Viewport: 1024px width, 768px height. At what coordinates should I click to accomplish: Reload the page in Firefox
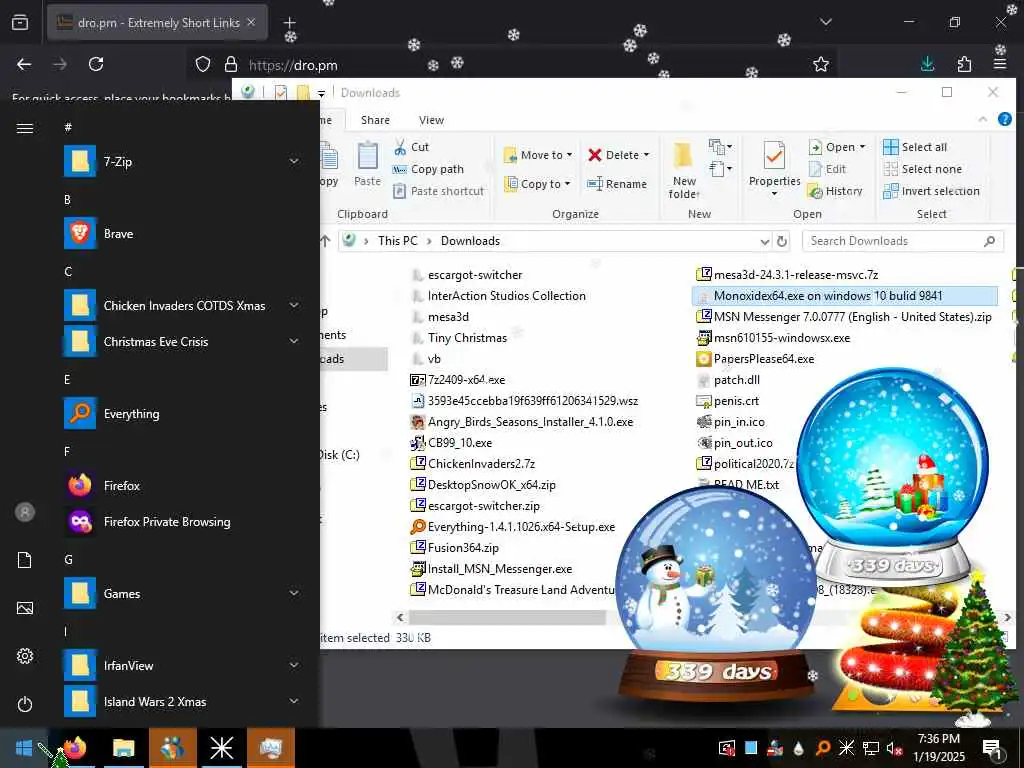tap(96, 64)
